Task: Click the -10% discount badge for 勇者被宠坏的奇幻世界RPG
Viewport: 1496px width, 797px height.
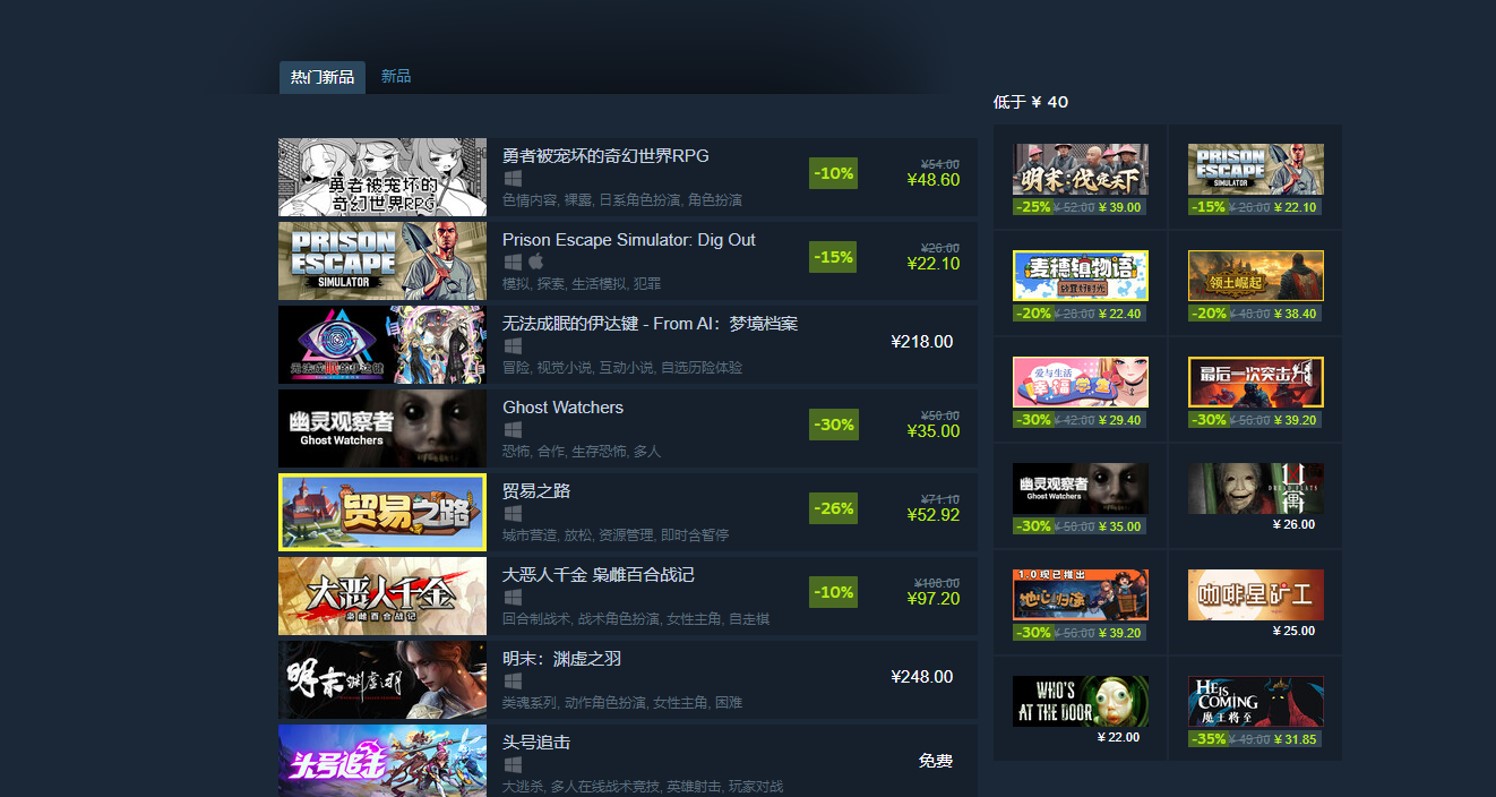Action: (x=833, y=173)
